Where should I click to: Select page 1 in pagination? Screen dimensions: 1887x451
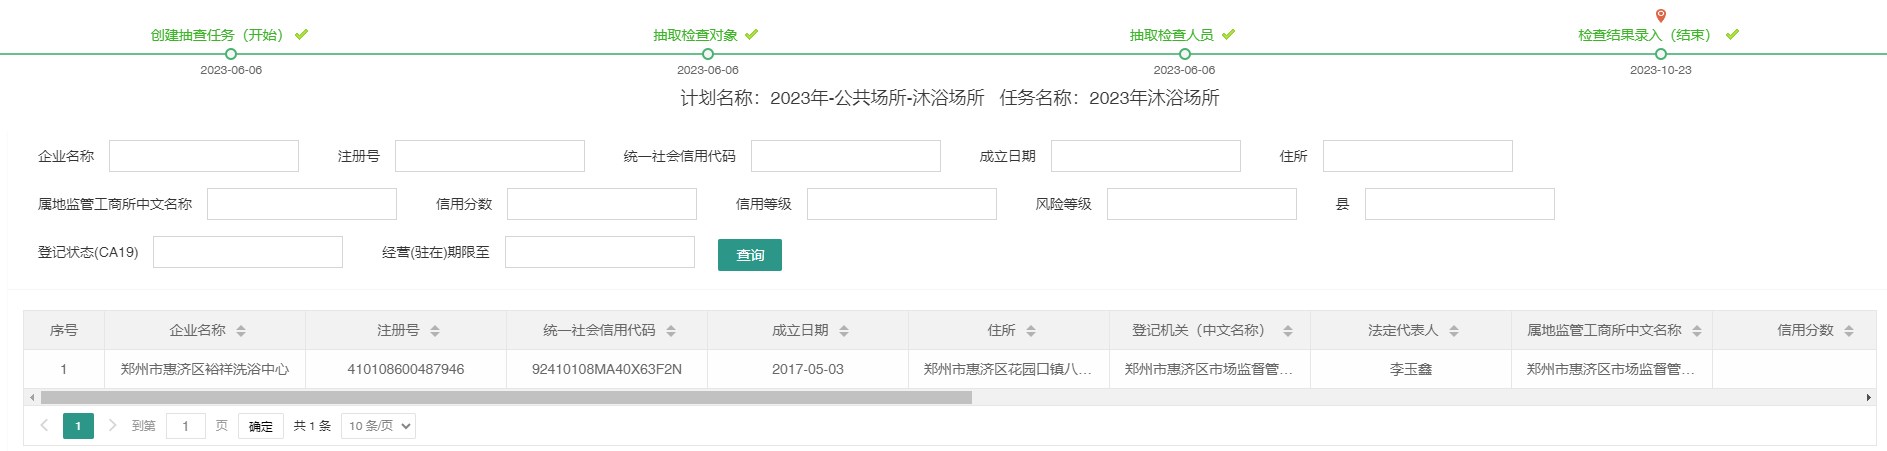tap(78, 426)
